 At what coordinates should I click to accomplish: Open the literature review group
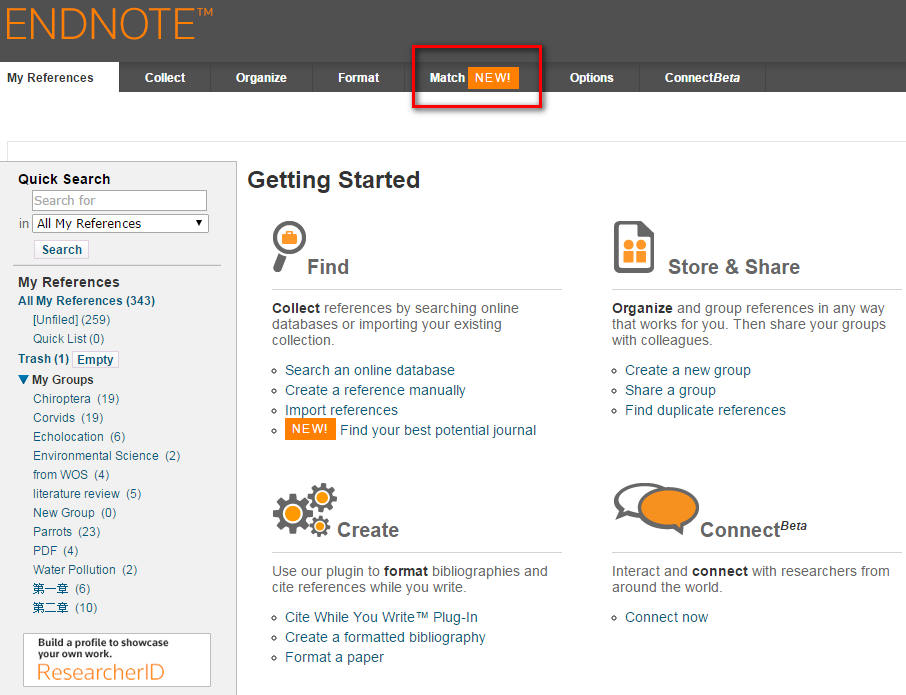point(87,494)
